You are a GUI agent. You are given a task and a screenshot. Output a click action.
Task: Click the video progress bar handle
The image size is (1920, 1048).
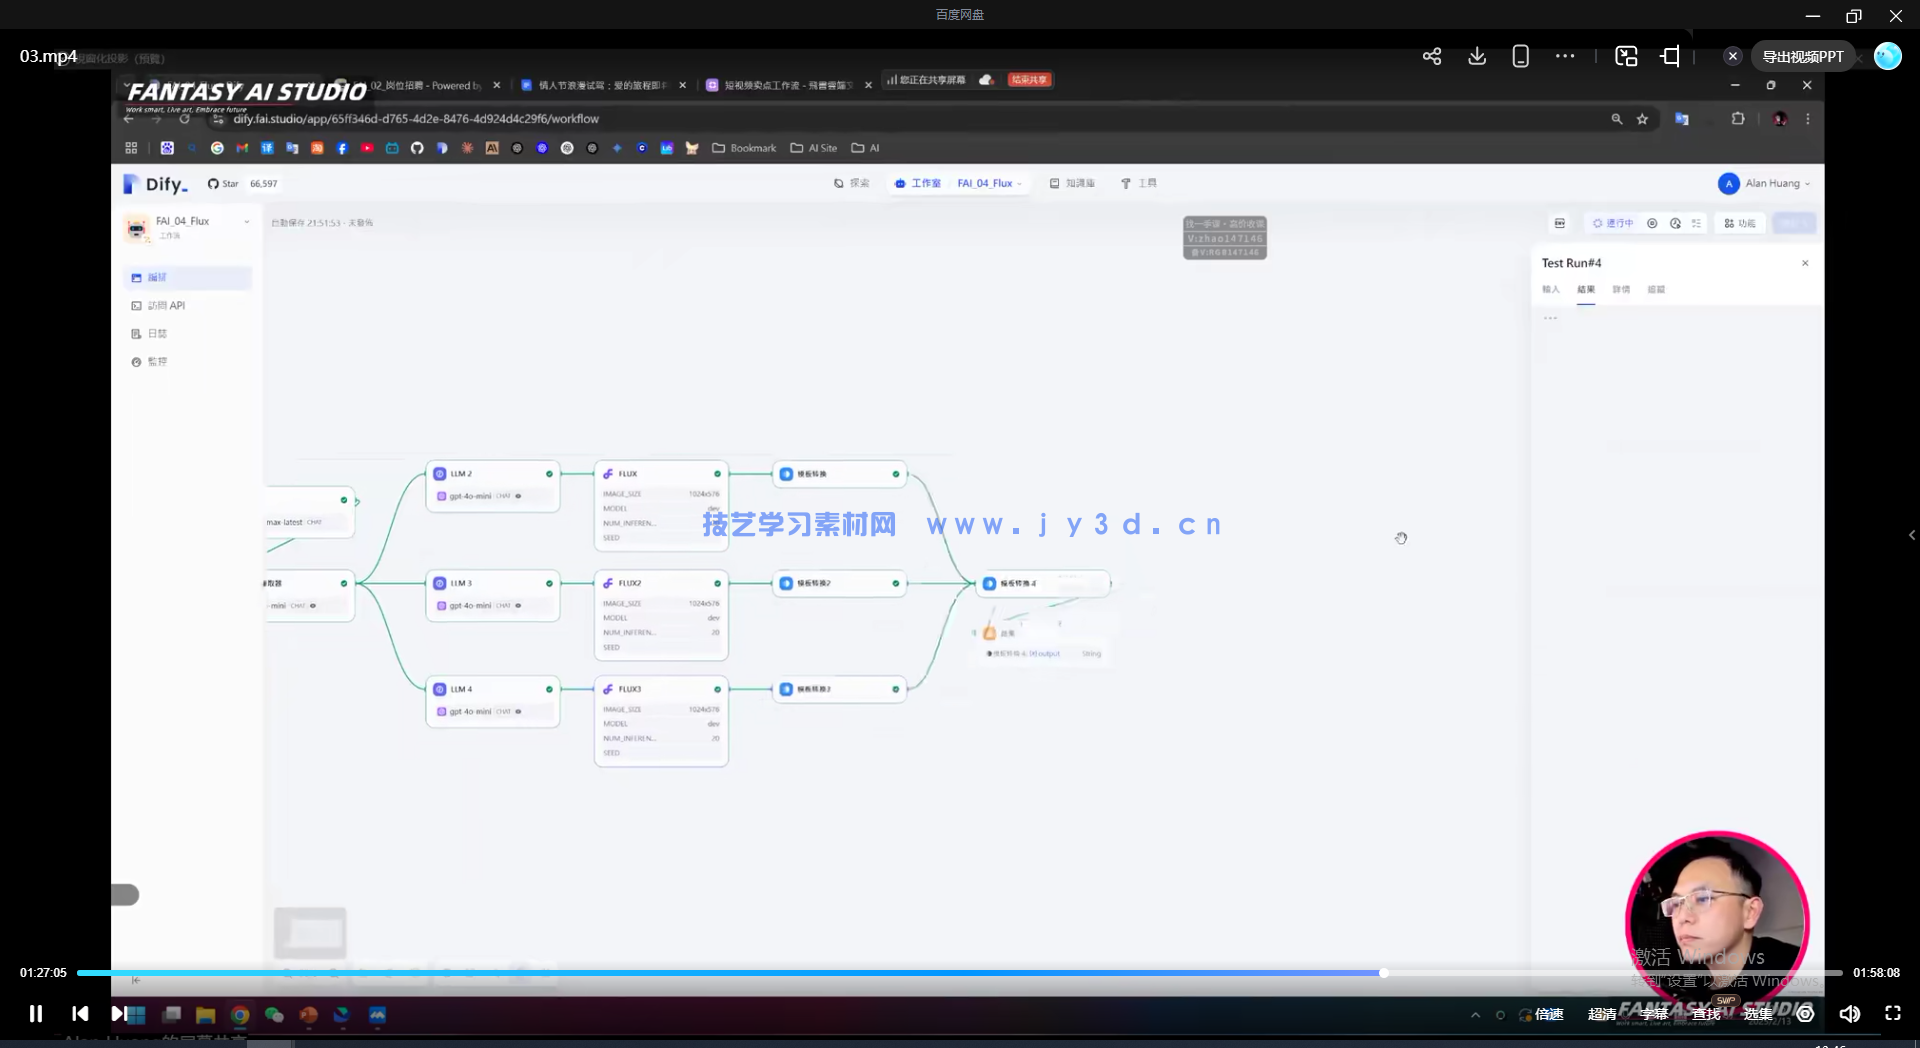pos(1384,973)
